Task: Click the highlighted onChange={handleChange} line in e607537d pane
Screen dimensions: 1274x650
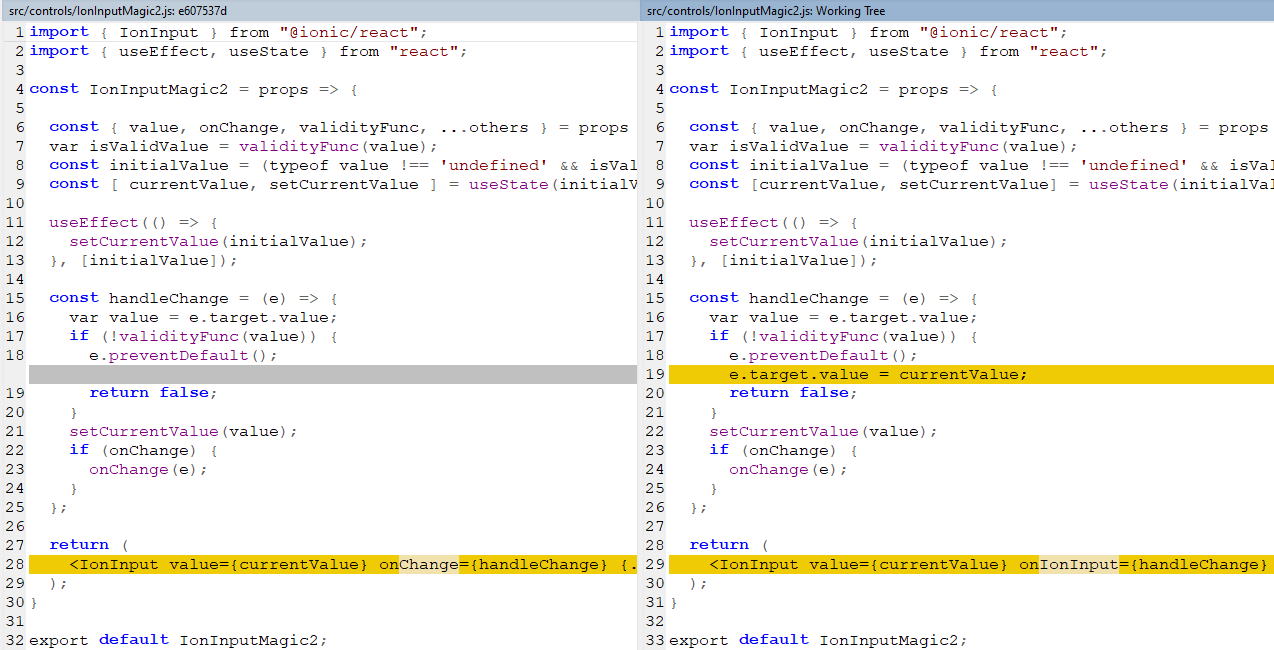Action: [332, 564]
